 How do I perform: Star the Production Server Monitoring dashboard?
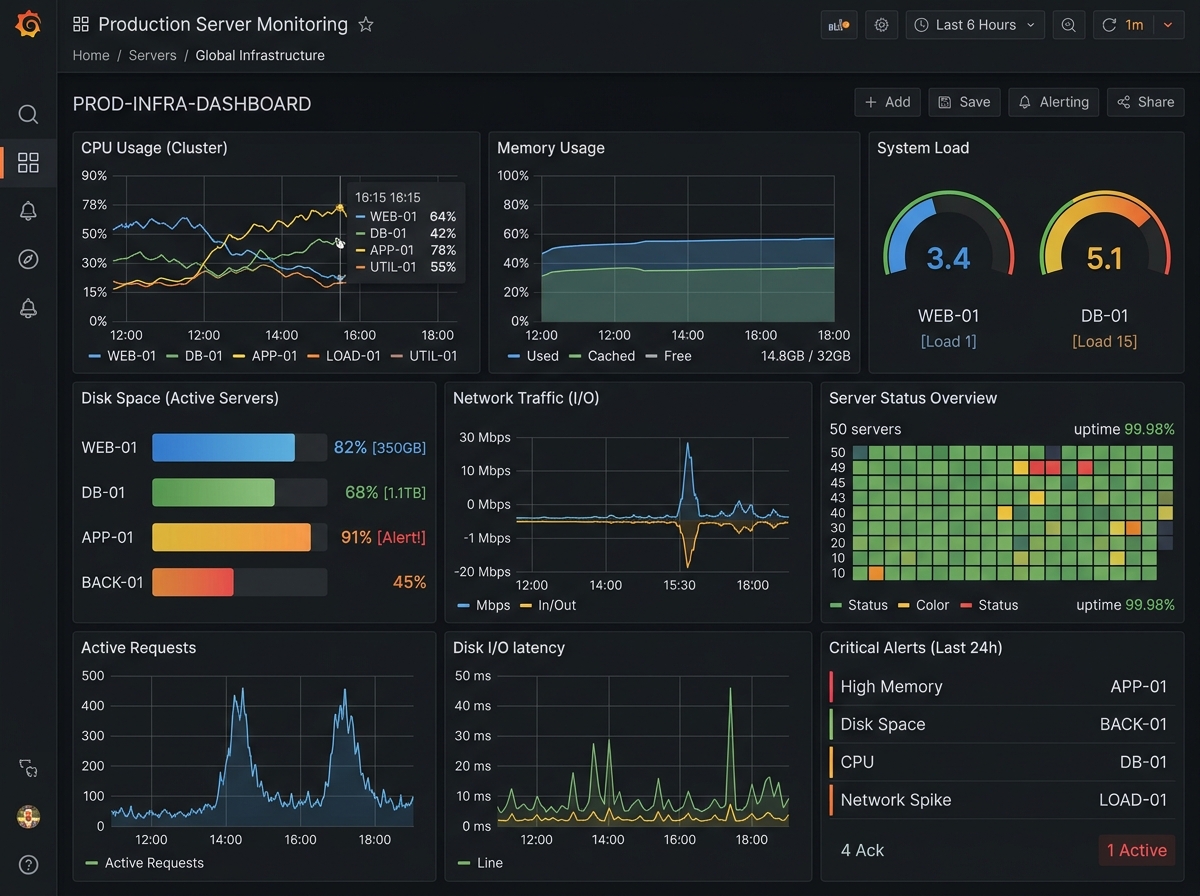coord(366,25)
